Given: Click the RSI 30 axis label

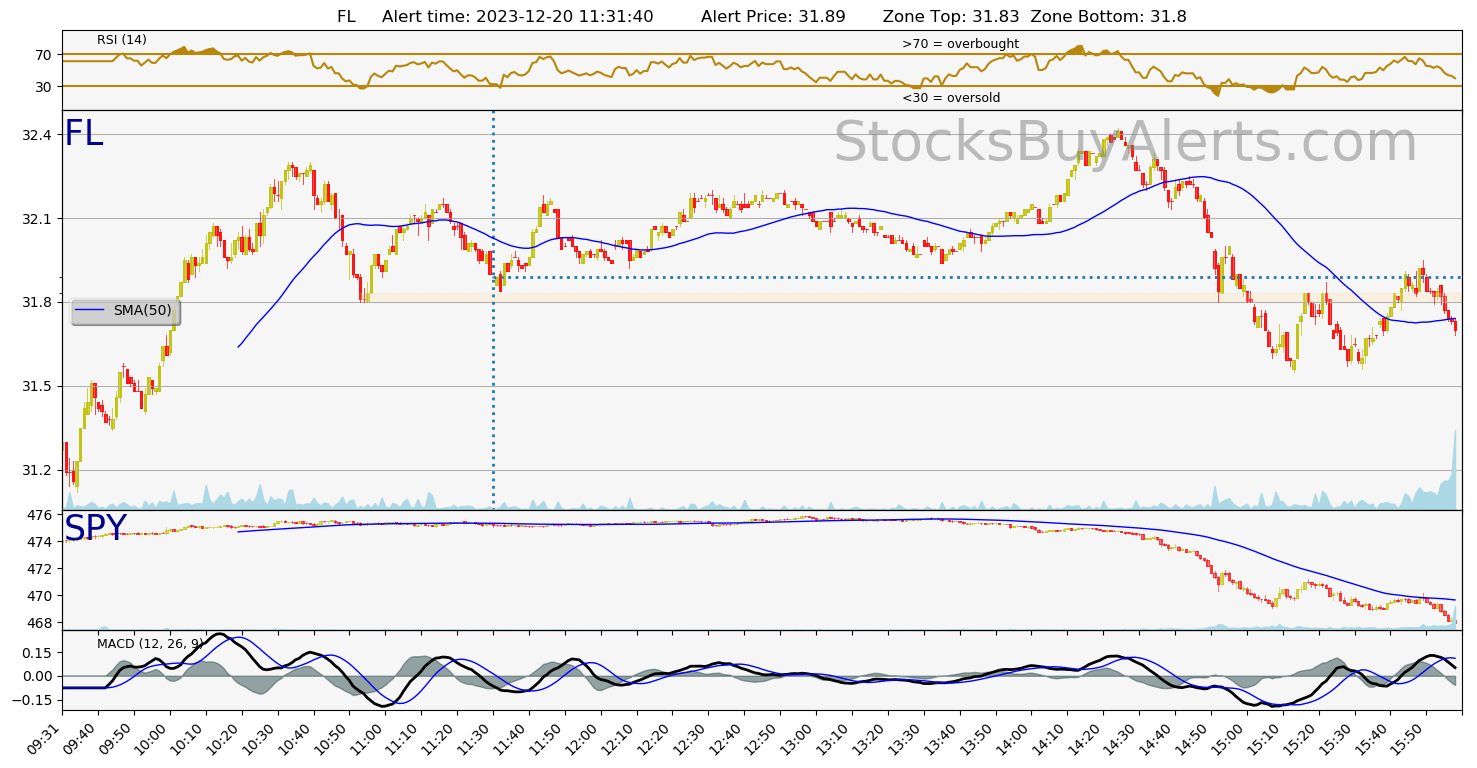Looking at the screenshot, I should [43, 87].
